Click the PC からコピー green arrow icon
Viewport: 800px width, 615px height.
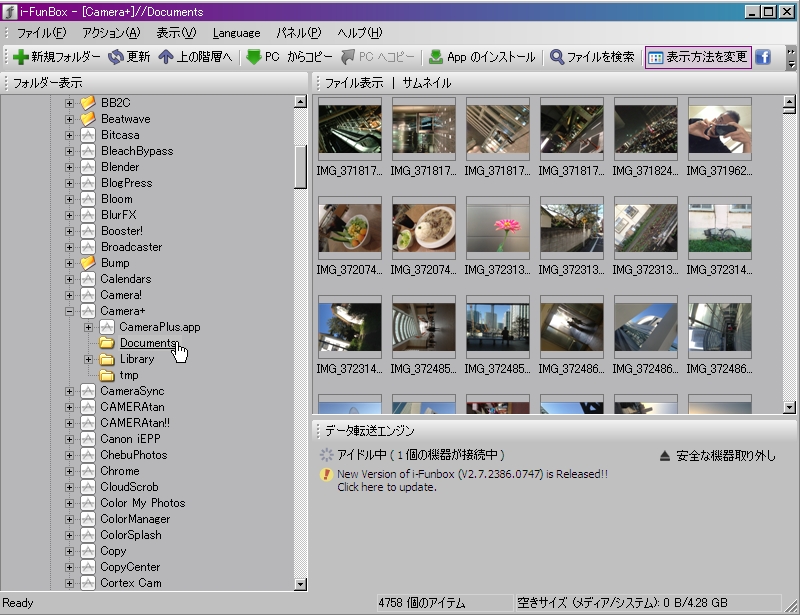tap(254, 57)
